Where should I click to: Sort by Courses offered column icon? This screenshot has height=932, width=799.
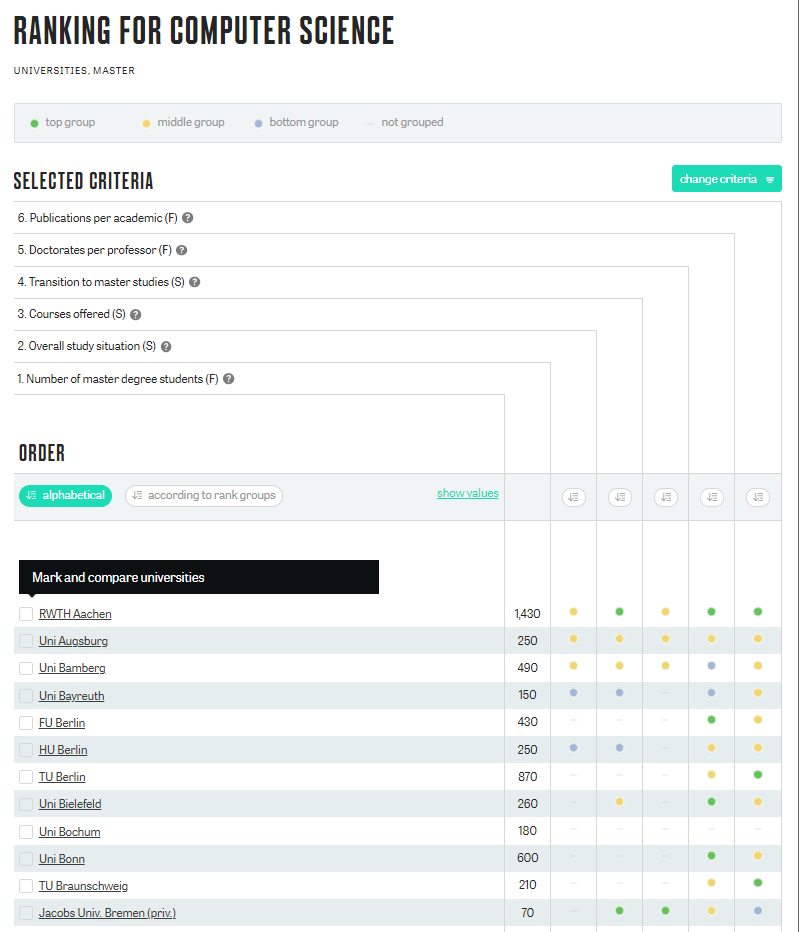tap(620, 497)
